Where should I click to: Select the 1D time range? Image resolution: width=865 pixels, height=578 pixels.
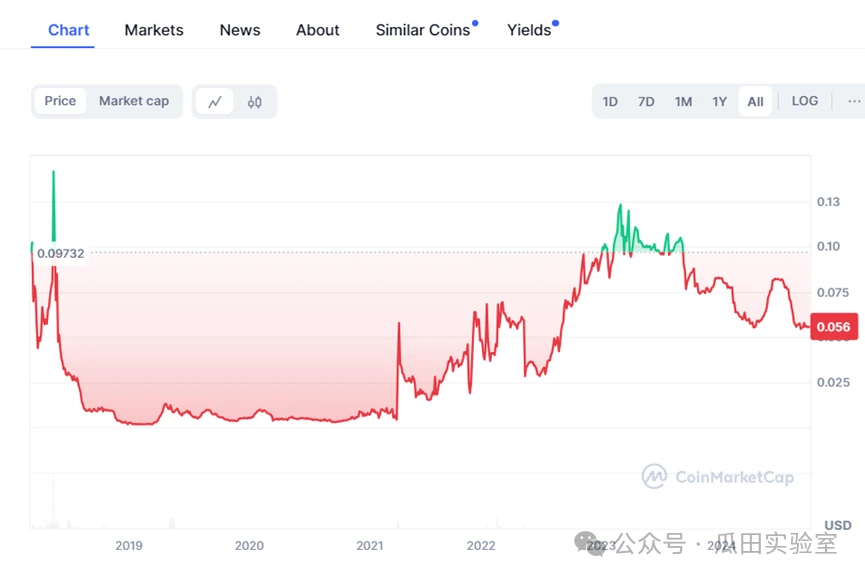pyautogui.click(x=610, y=101)
